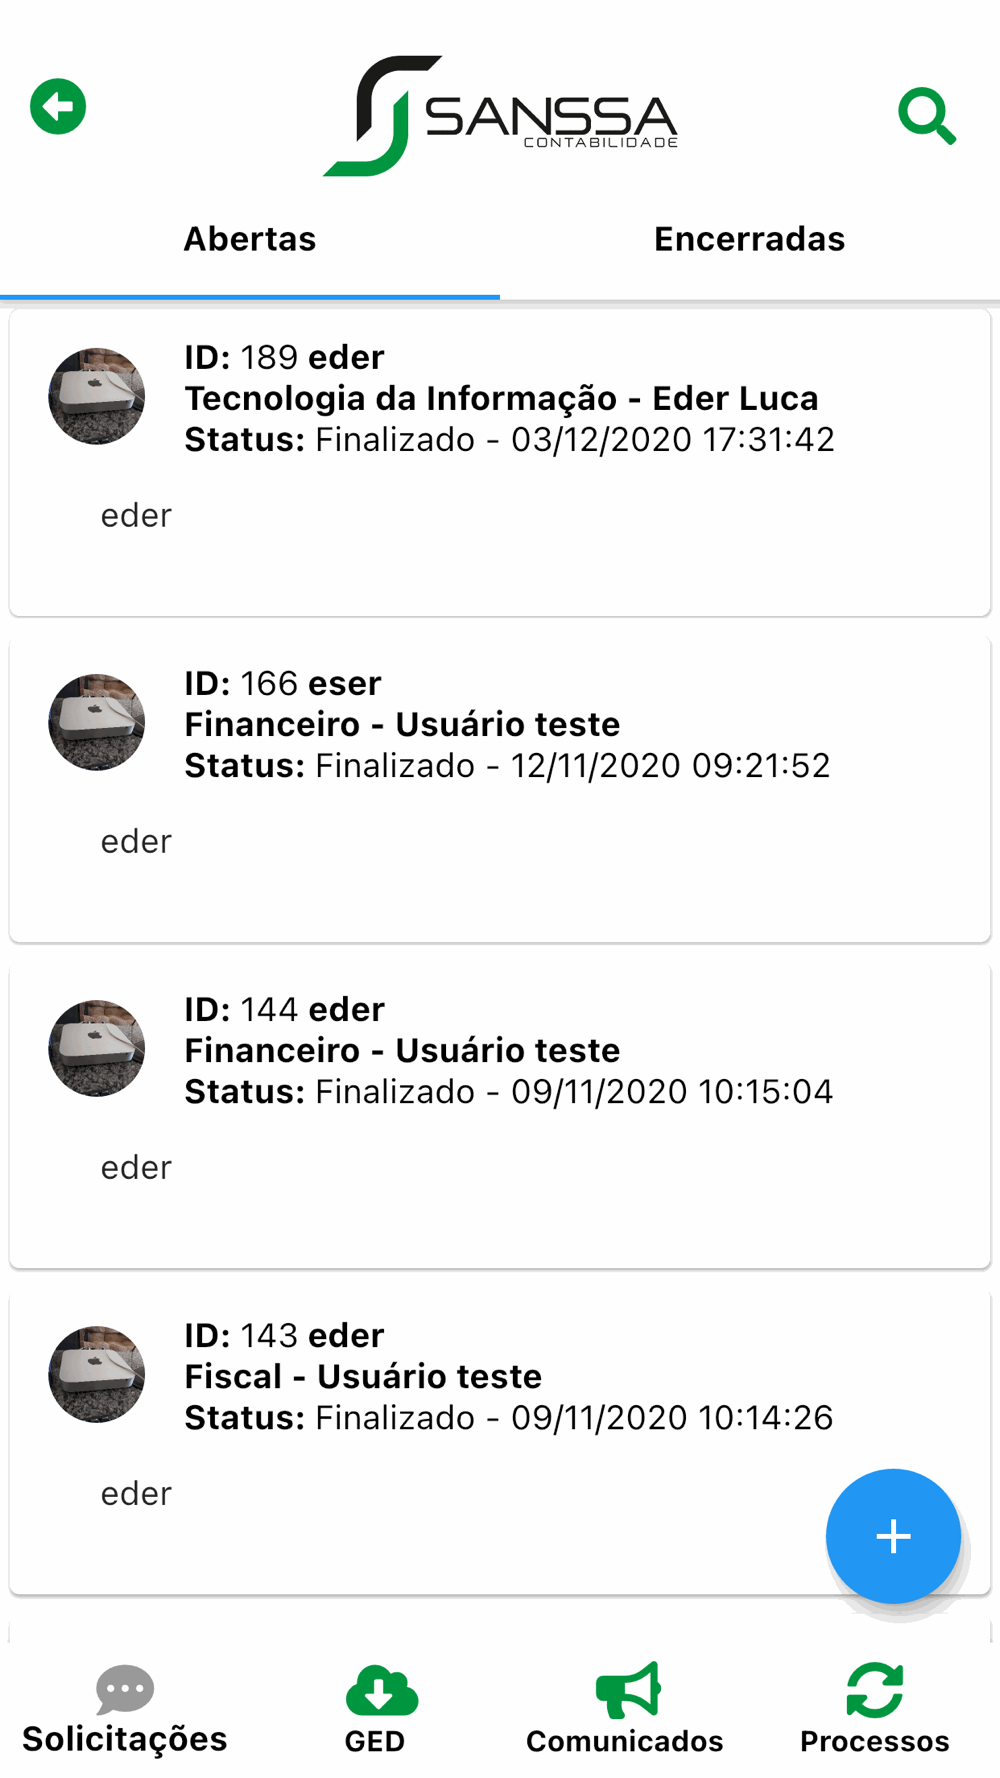This screenshot has height=1778, width=1000.
Task: Select avatar thumbnail of request ID 144
Action: [x=97, y=1048]
